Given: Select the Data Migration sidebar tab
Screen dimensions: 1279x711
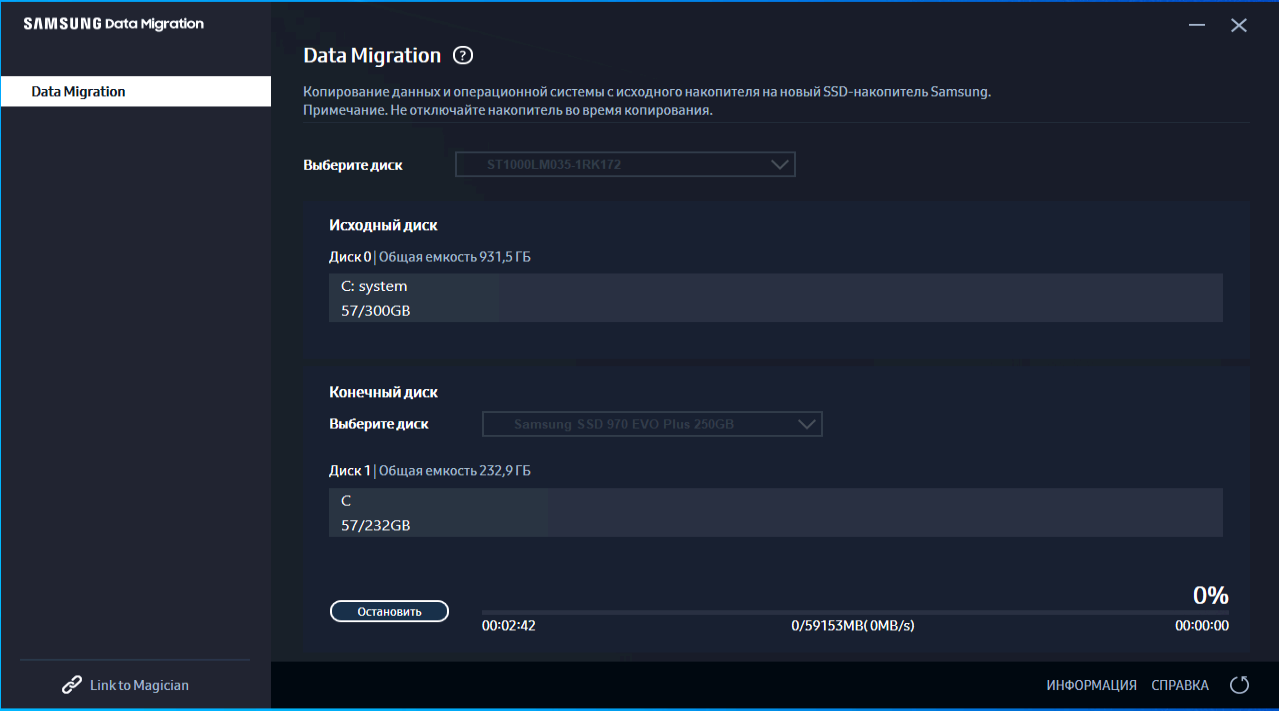Looking at the screenshot, I should [x=136, y=91].
